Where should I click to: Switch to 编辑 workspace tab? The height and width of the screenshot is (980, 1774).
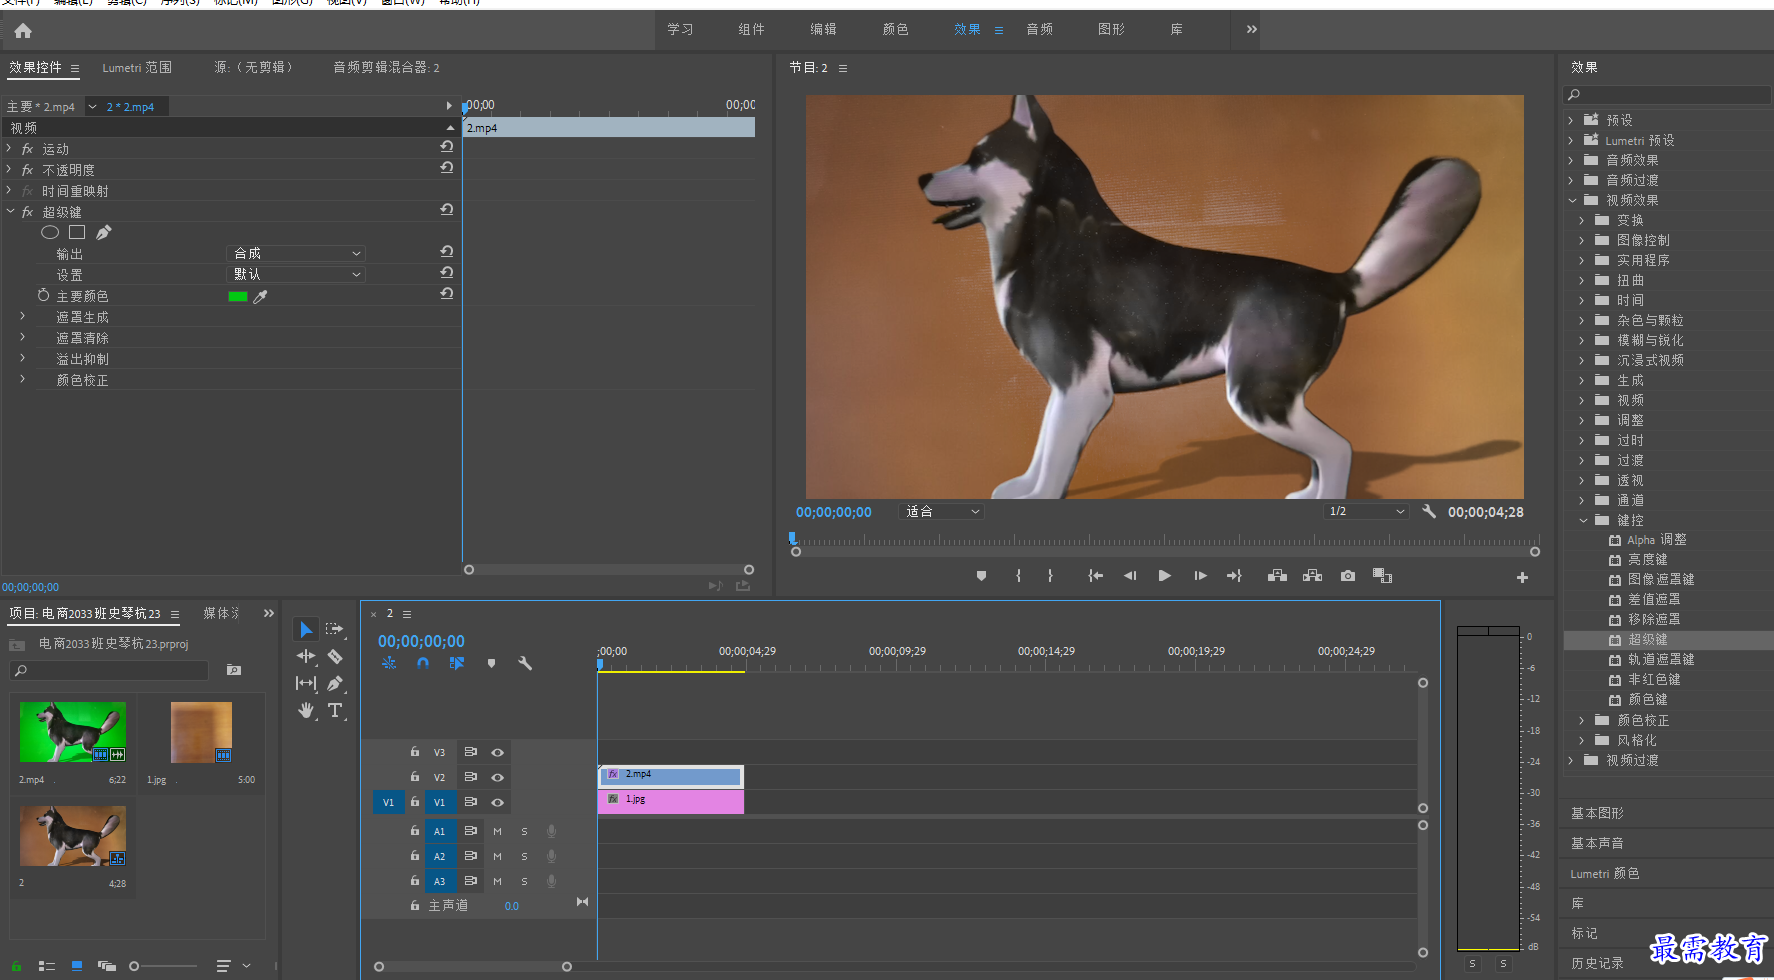[x=824, y=29]
